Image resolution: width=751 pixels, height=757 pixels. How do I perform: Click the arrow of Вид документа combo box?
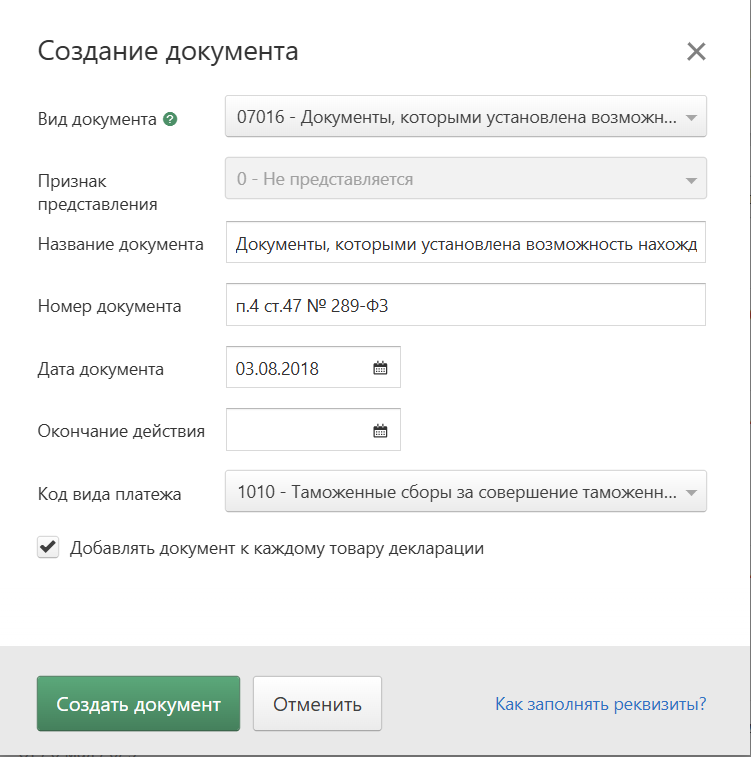point(691,117)
